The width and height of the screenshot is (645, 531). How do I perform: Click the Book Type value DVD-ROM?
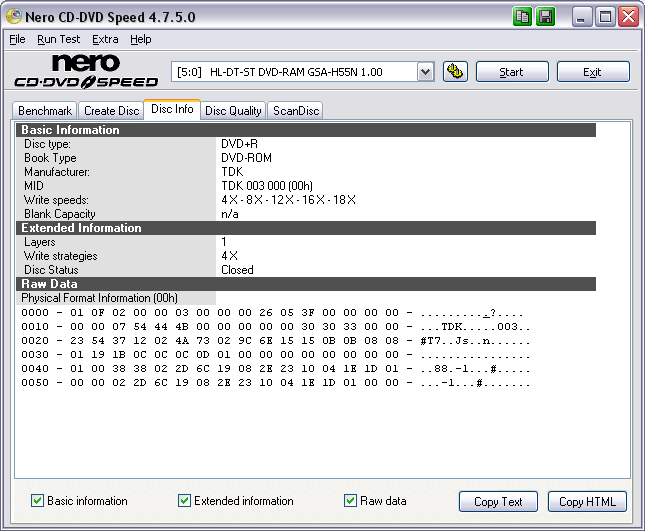pos(246,158)
